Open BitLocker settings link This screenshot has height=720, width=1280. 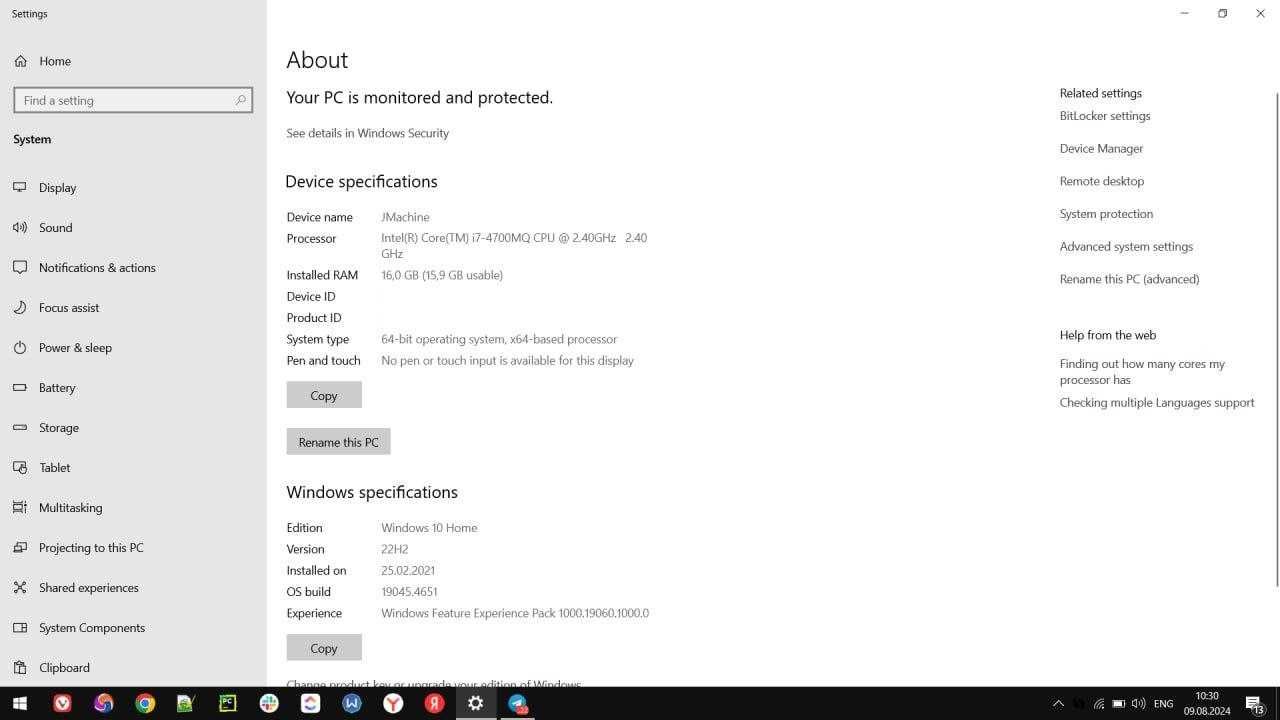click(1105, 116)
